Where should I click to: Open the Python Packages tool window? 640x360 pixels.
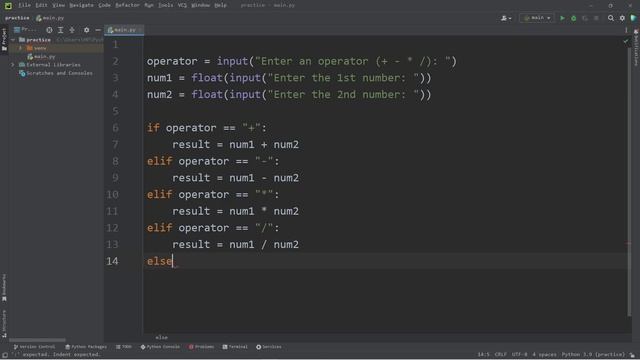pos(86,347)
